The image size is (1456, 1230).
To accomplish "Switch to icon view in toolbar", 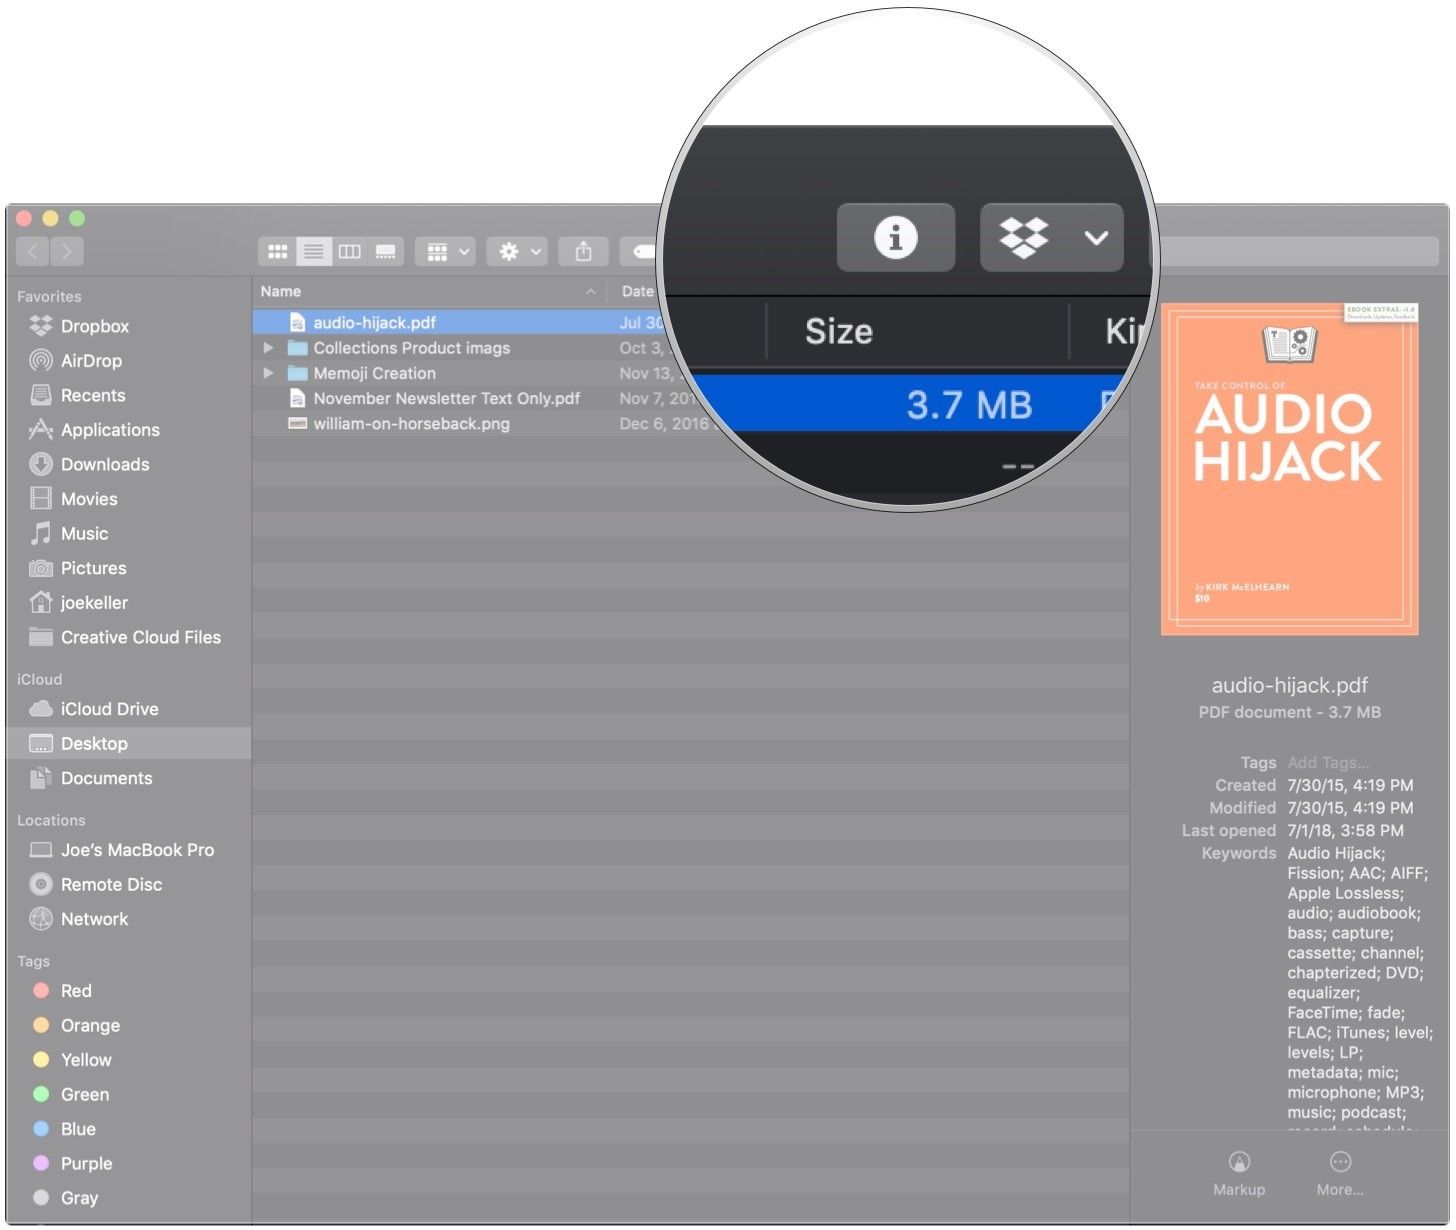I will point(278,252).
